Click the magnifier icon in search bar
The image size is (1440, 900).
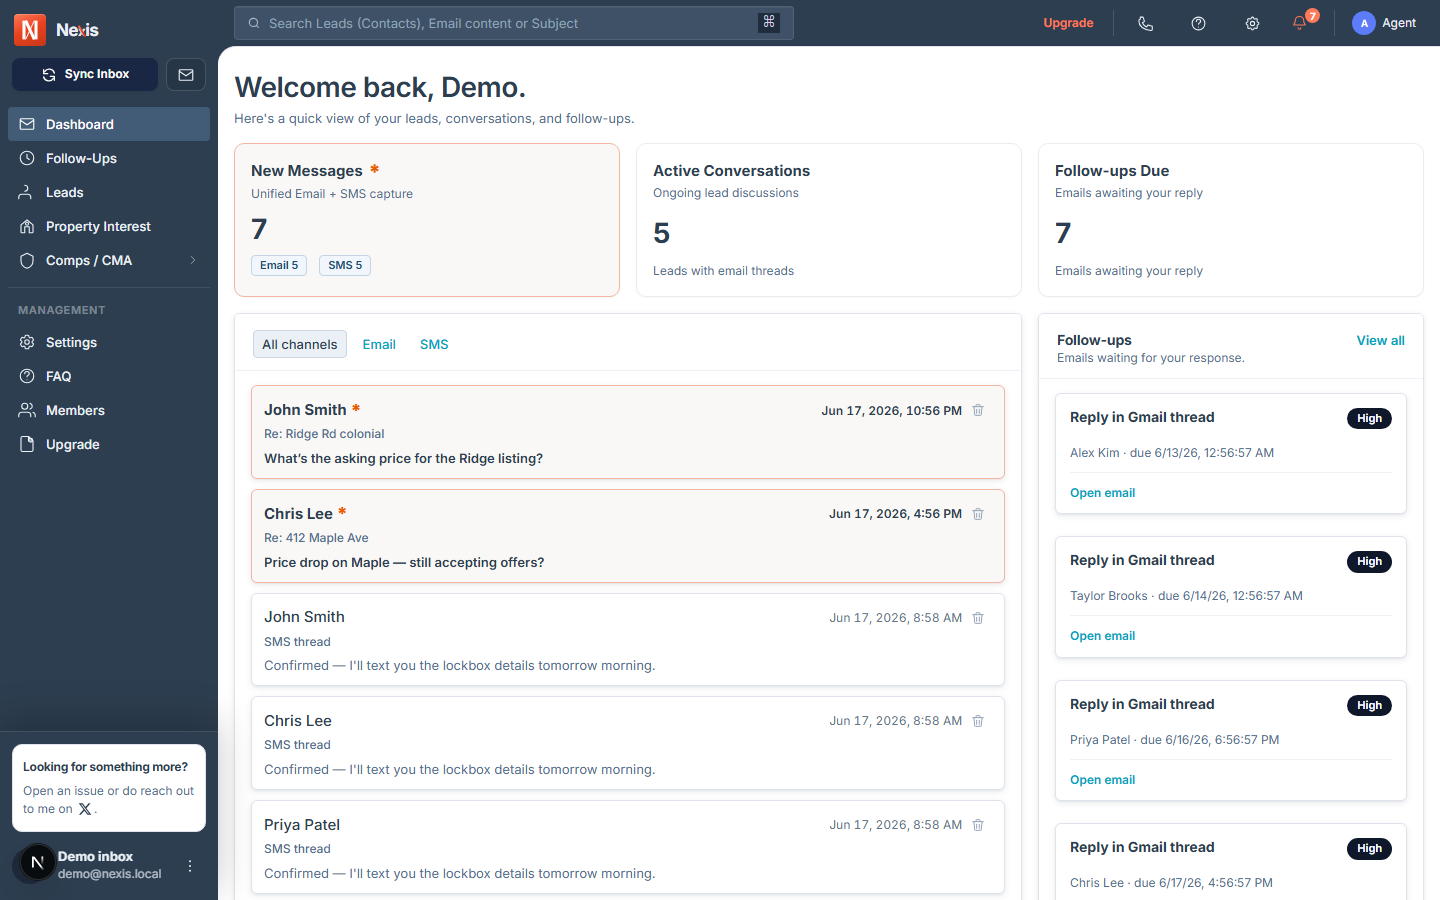point(254,23)
